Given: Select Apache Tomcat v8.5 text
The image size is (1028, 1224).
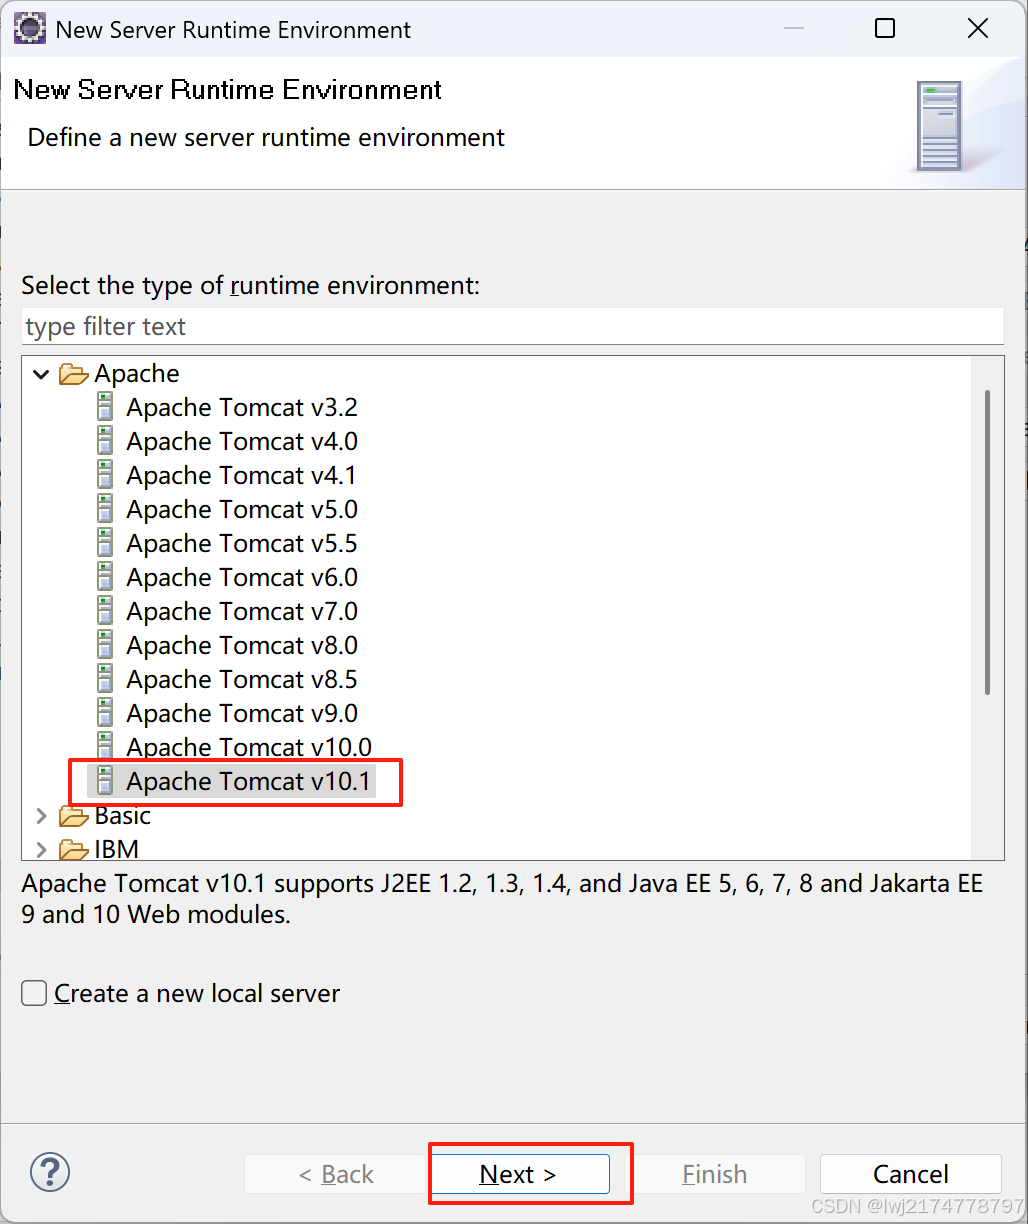Looking at the screenshot, I should click(242, 679).
